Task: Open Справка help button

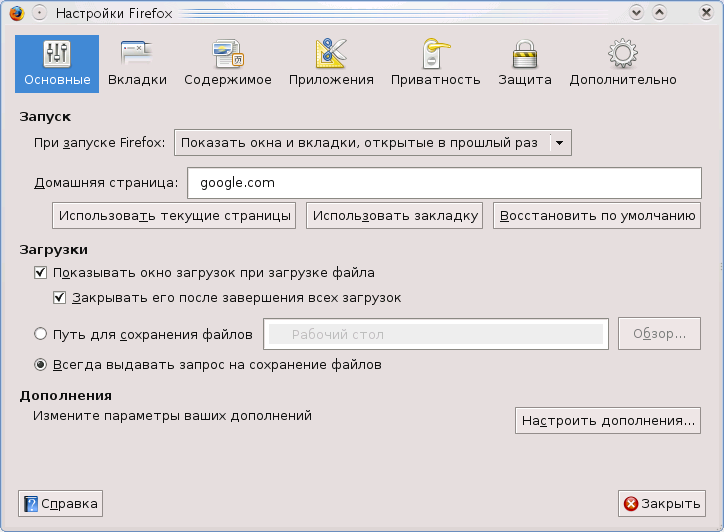Action: coord(60,503)
